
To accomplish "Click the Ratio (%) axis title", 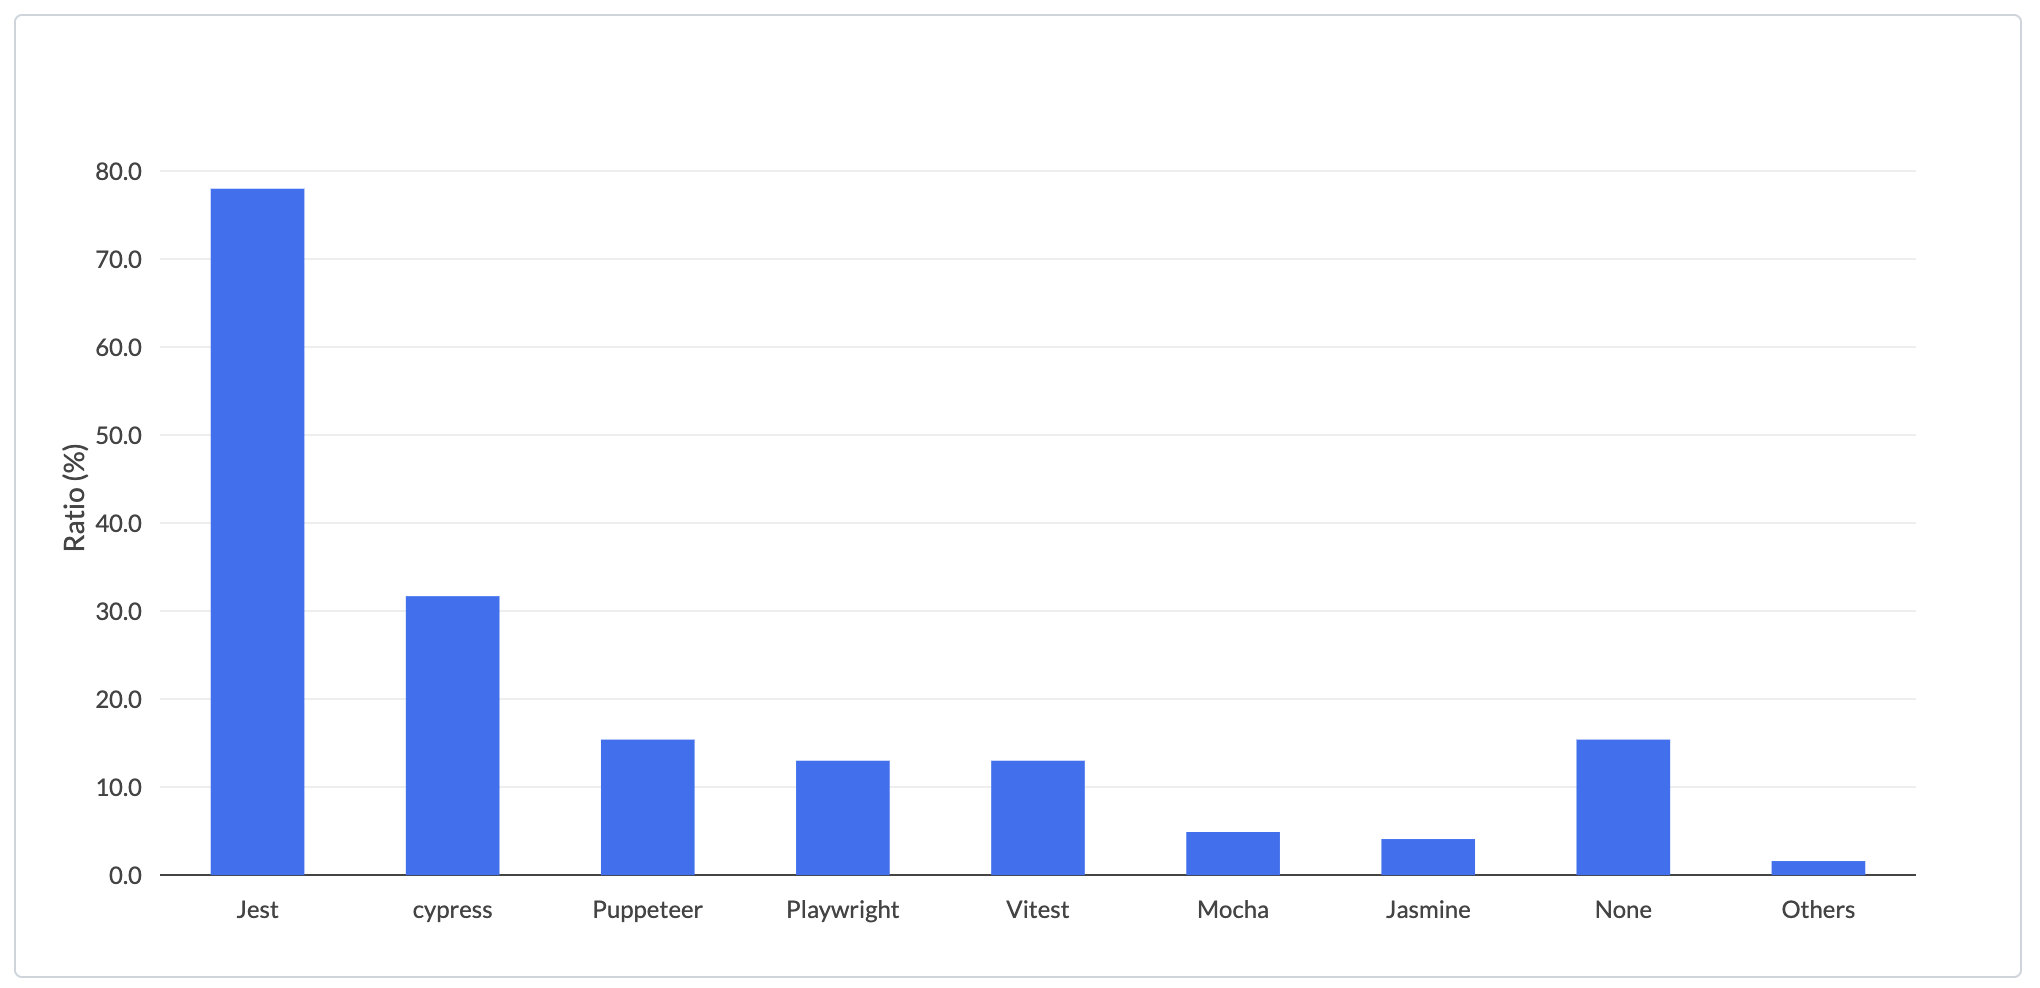I will [75, 497].
